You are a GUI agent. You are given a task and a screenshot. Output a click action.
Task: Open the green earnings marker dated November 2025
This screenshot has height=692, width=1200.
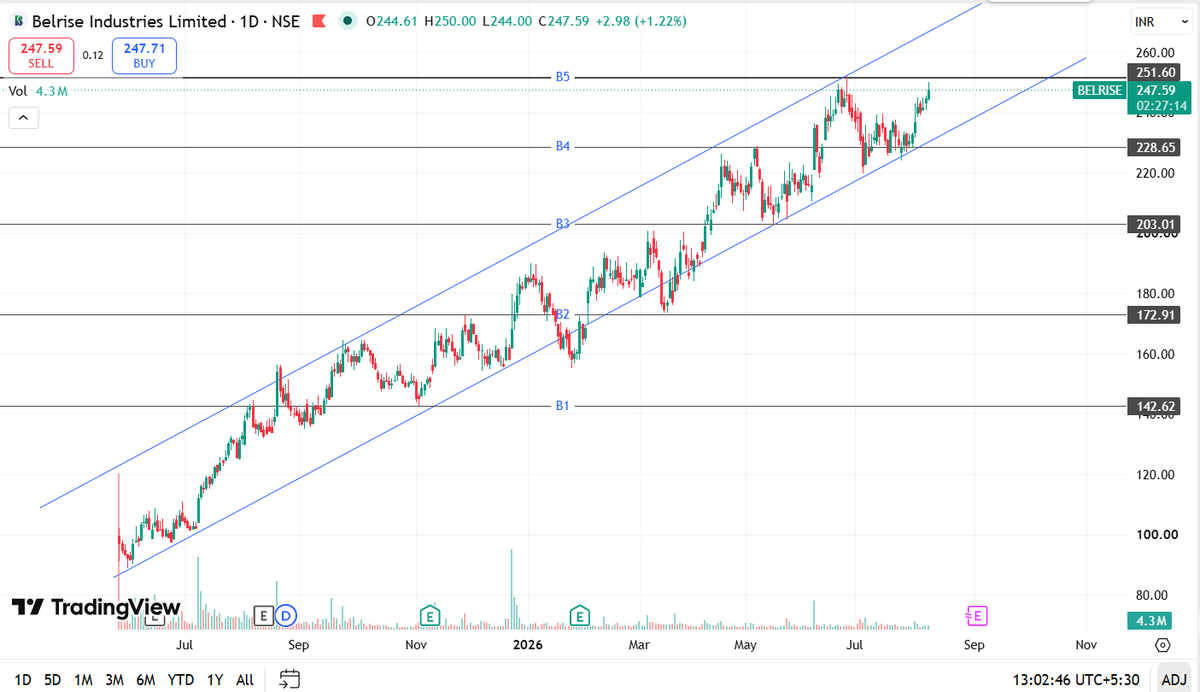(430, 615)
